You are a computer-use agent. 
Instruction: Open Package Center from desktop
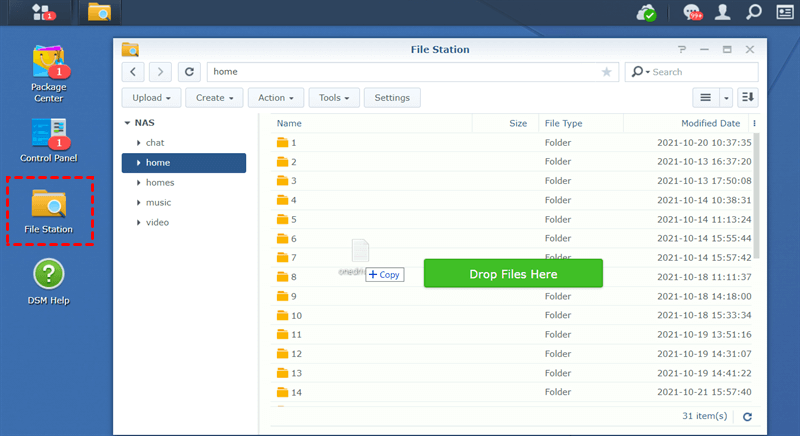[48, 71]
